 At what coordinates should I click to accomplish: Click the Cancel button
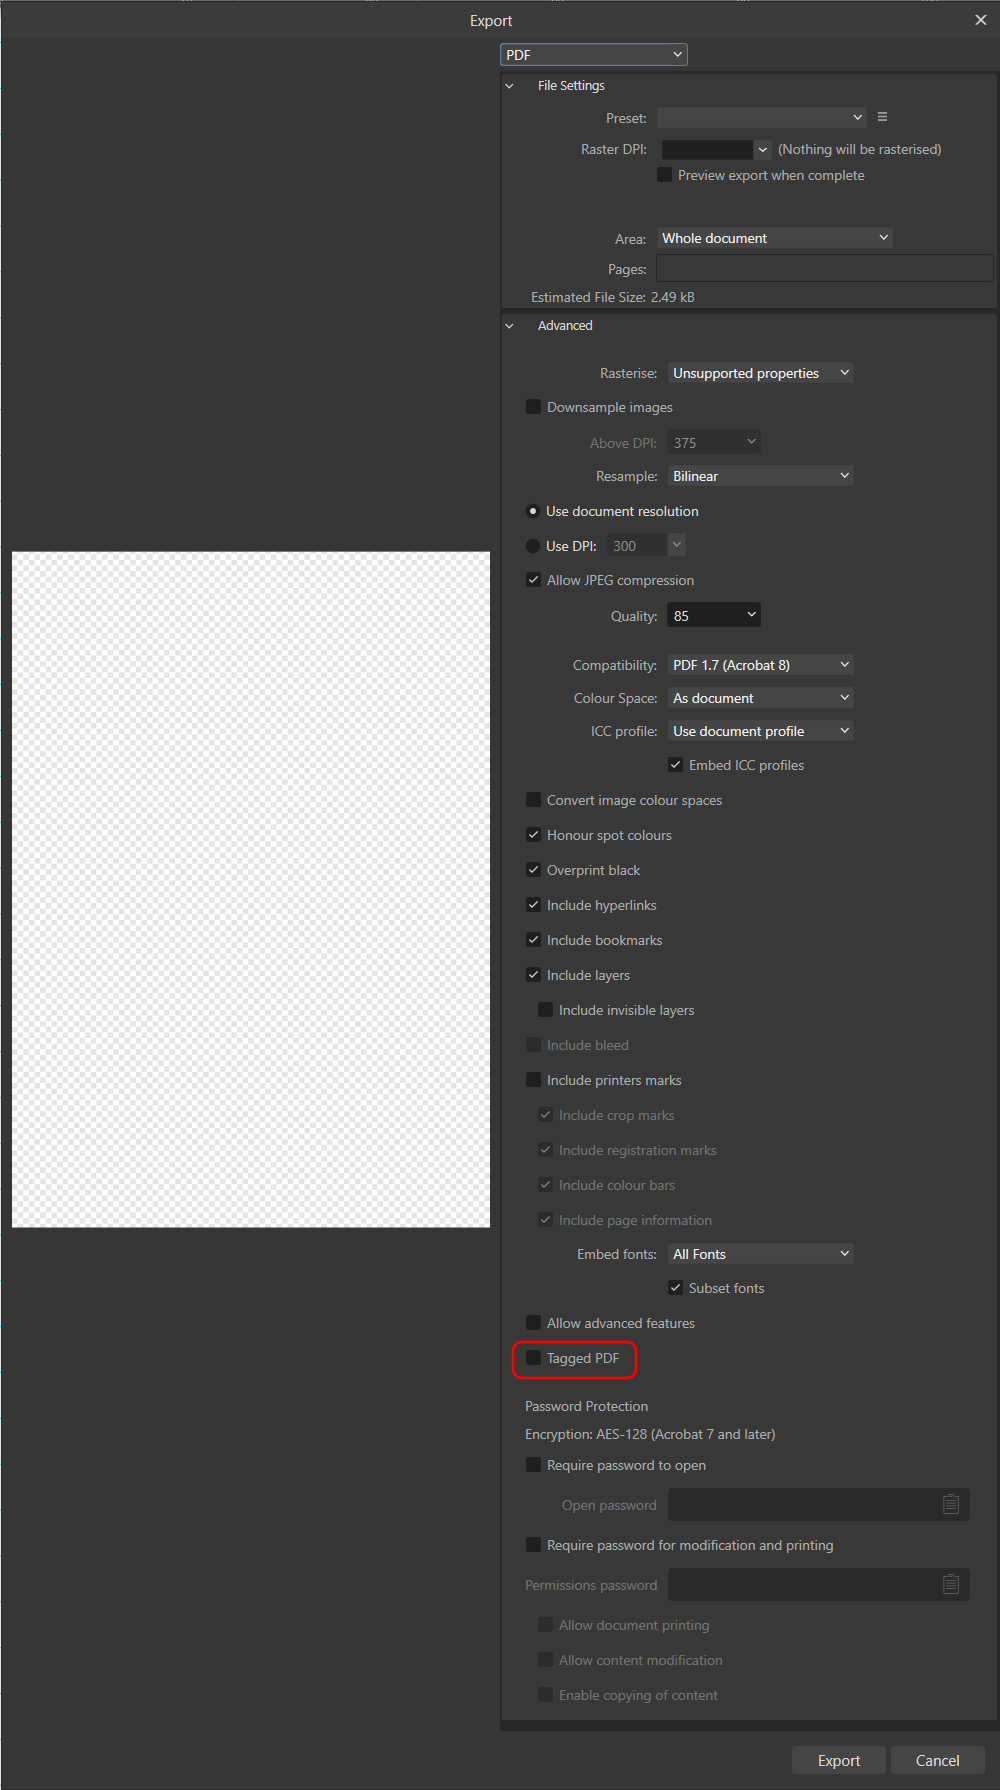pos(937,1761)
